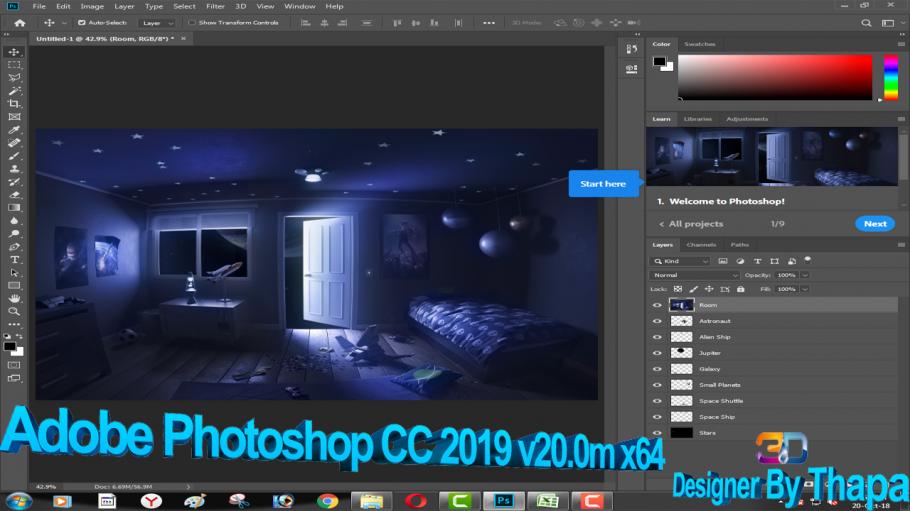This screenshot has width=910, height=511.
Task: Select the Move tool in the toolbox
Action: click(14, 52)
